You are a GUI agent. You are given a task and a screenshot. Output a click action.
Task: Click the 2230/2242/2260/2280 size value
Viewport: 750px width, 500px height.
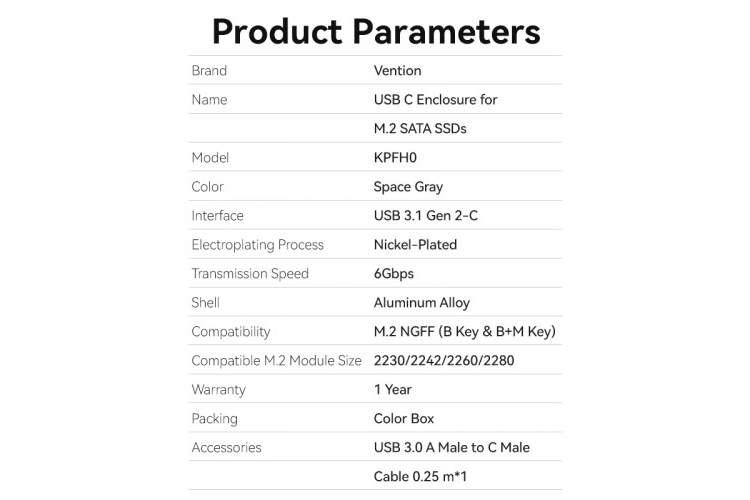coord(444,361)
